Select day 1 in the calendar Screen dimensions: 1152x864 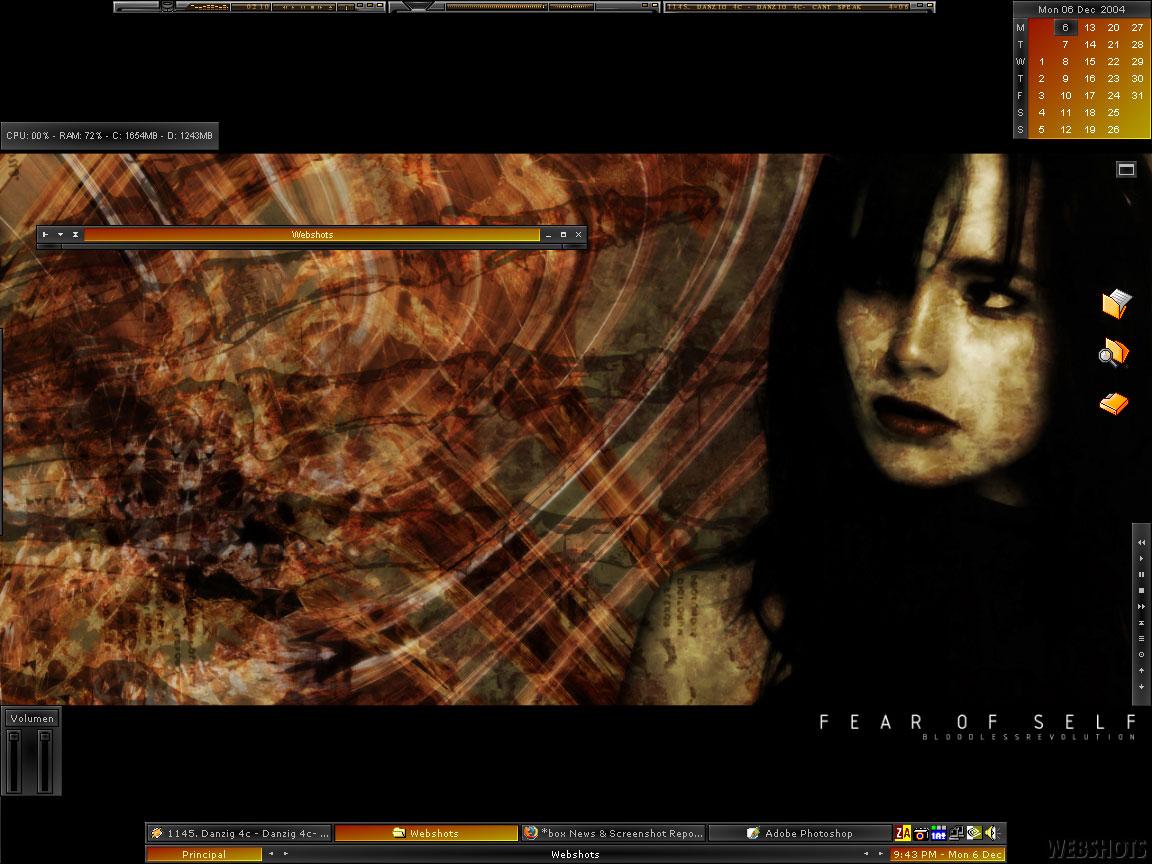coord(1041,62)
